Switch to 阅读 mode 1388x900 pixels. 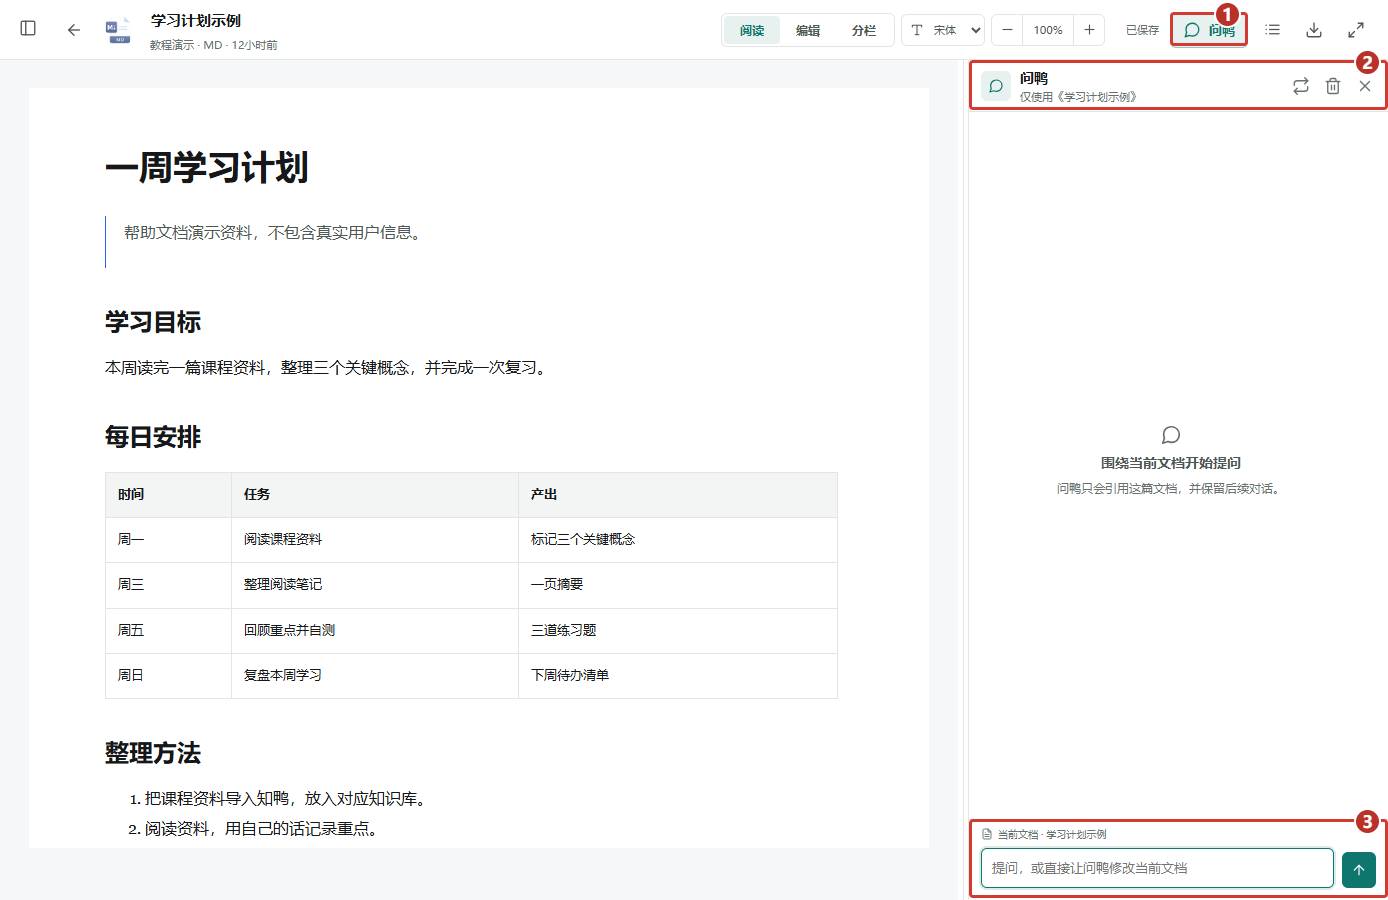click(x=752, y=30)
